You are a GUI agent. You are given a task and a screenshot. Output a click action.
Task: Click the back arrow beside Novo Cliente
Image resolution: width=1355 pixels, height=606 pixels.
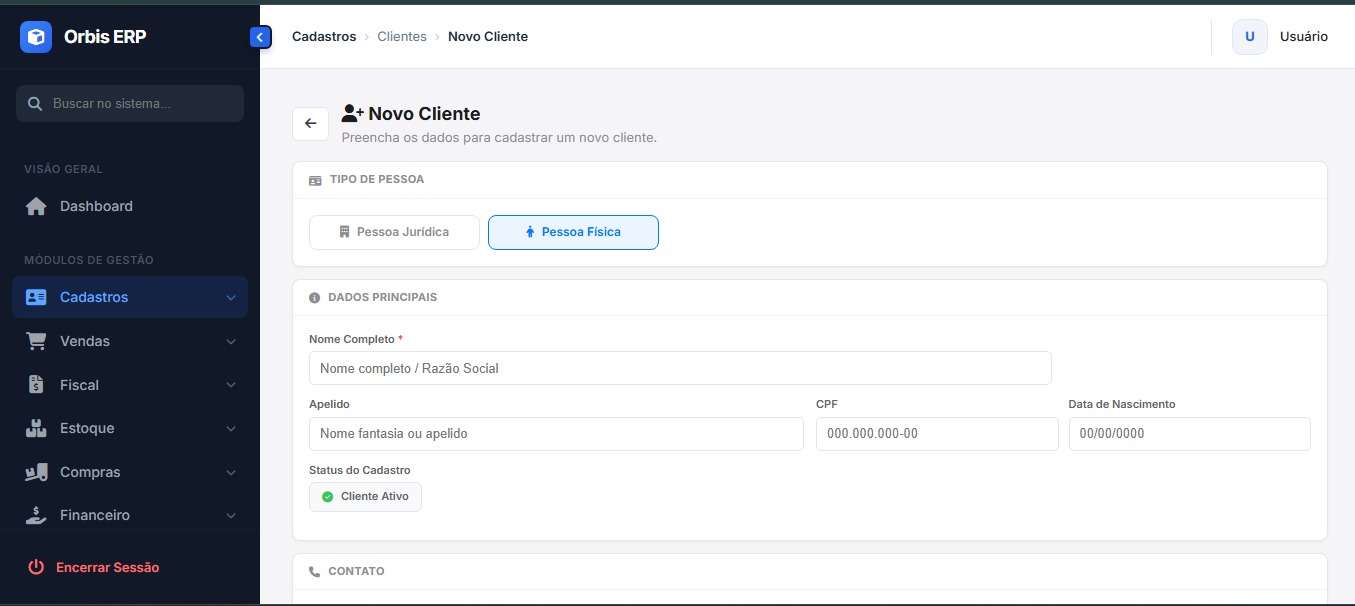[x=310, y=123]
